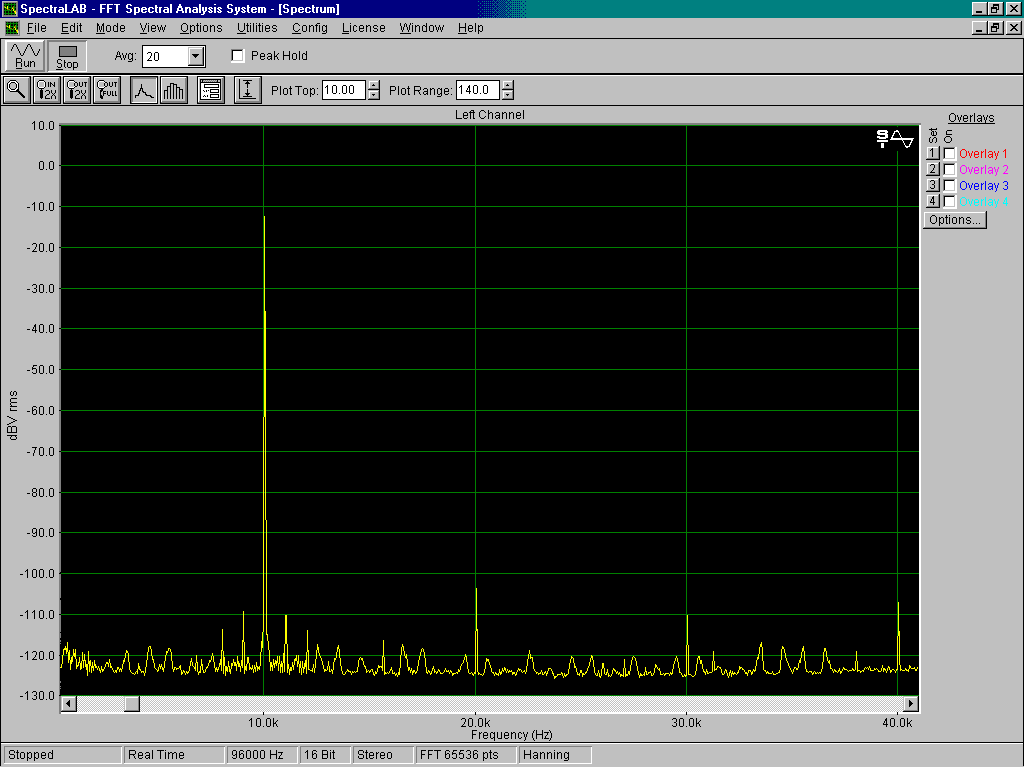Click the Hanning window status field
The width and height of the screenshot is (1024, 768).
point(555,755)
